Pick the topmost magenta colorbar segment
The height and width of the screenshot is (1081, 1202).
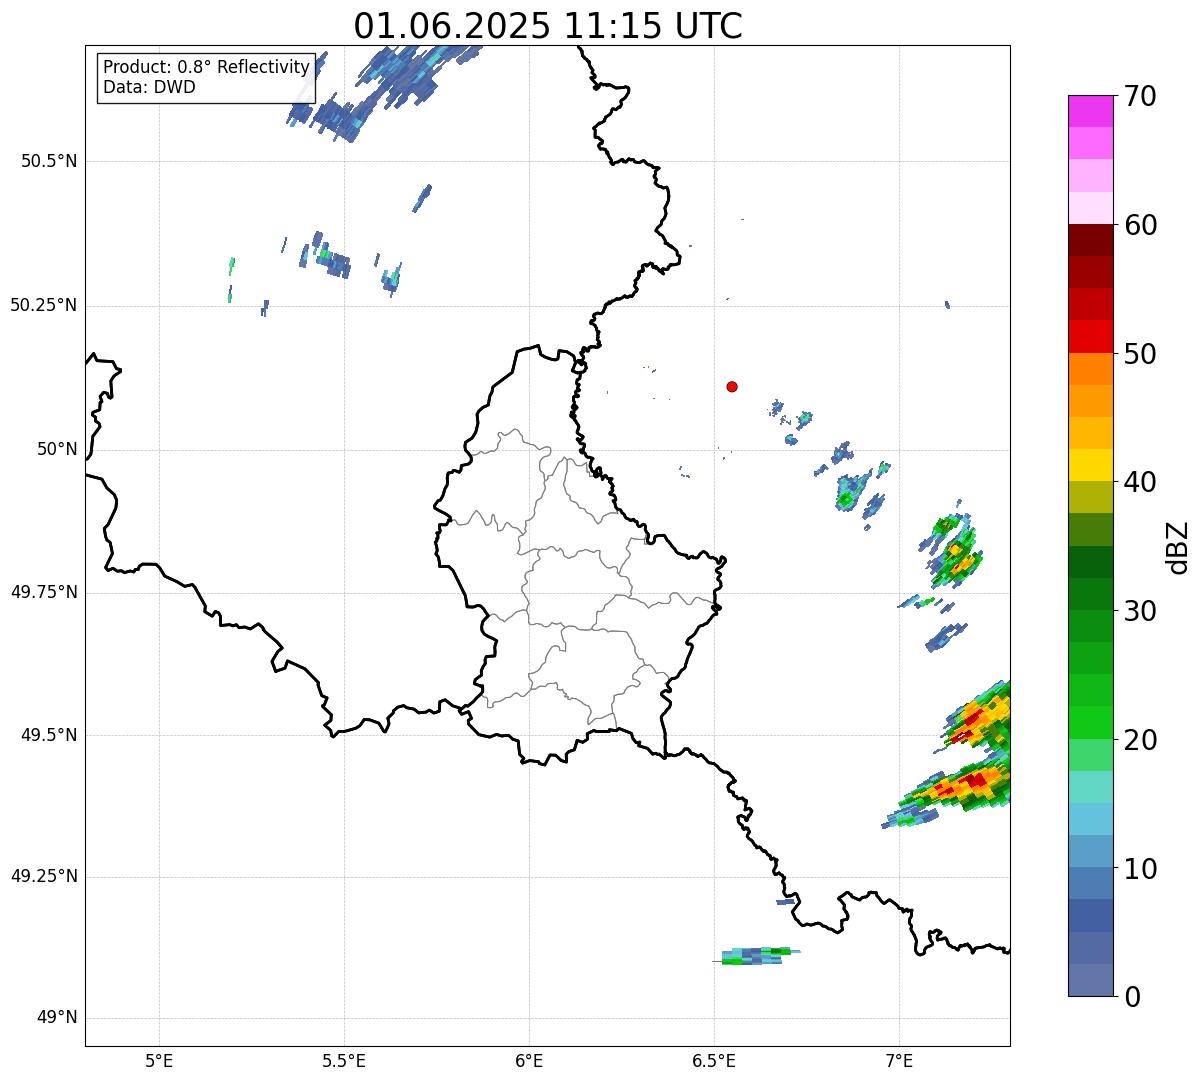tap(1091, 111)
